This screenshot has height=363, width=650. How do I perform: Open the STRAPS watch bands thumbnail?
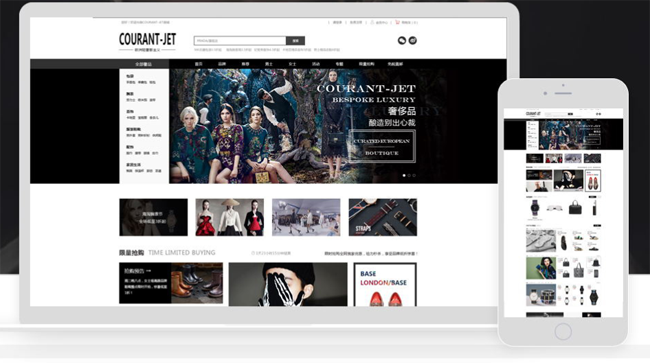tap(383, 217)
